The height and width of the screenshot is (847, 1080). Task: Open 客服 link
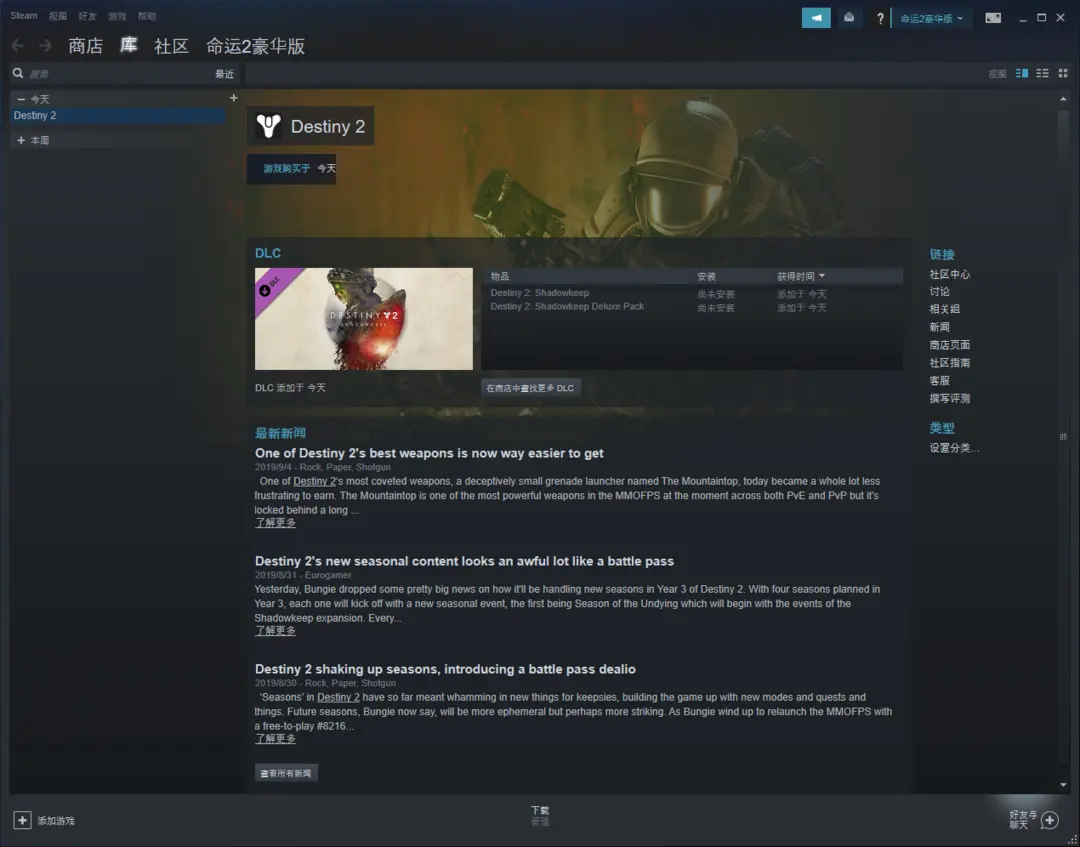tap(939, 381)
